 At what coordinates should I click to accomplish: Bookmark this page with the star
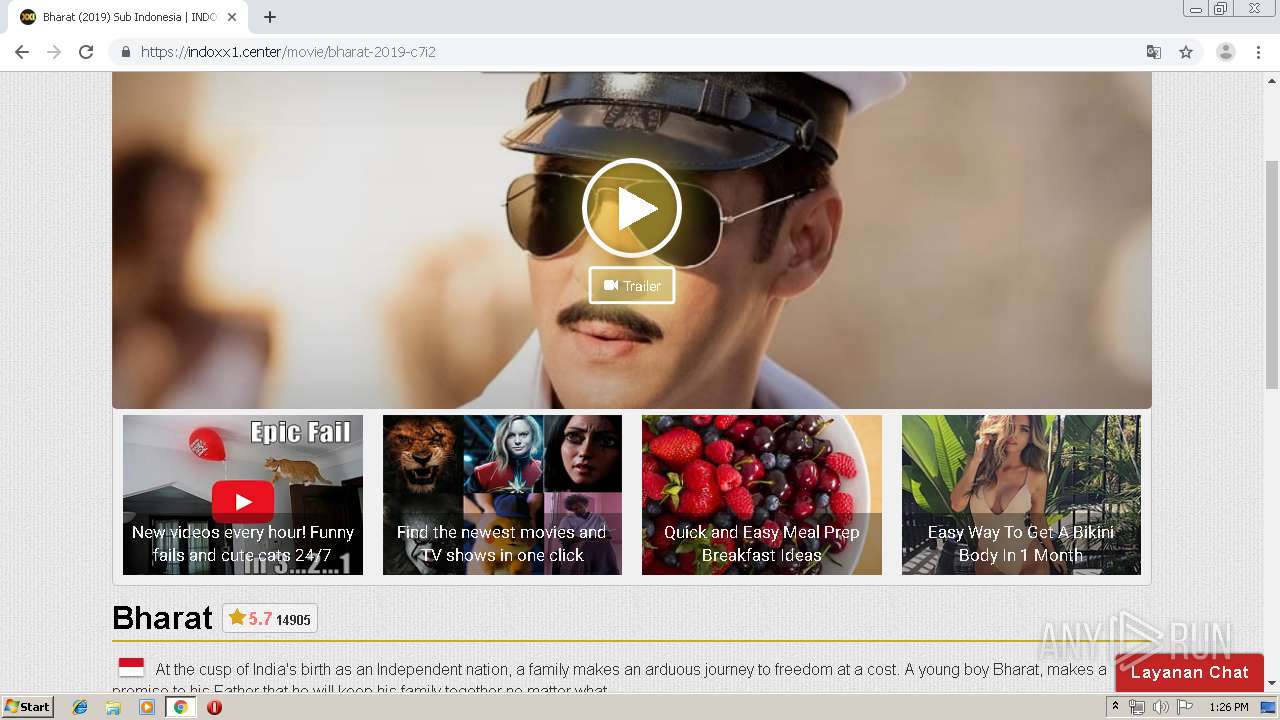coord(1186,52)
